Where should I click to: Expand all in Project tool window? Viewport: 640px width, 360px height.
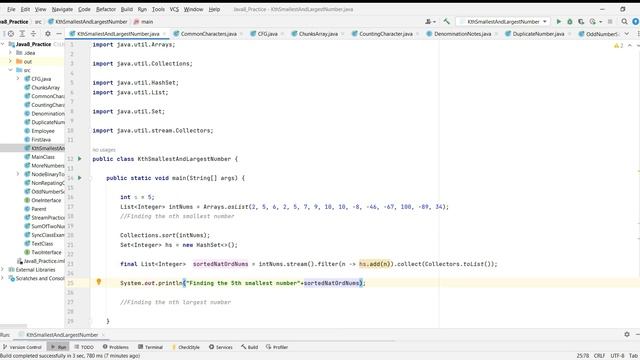pos(22,34)
